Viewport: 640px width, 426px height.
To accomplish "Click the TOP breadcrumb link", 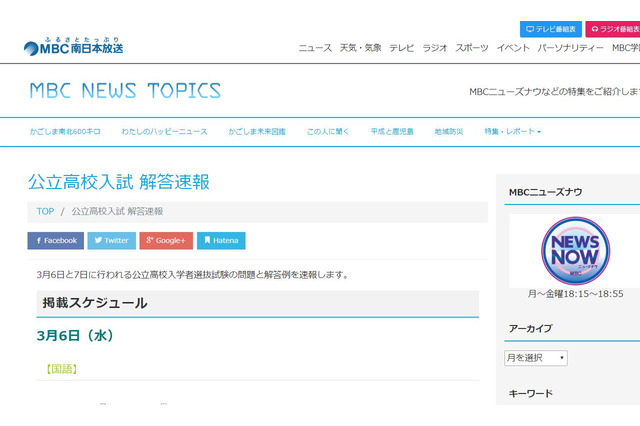I will click(45, 211).
